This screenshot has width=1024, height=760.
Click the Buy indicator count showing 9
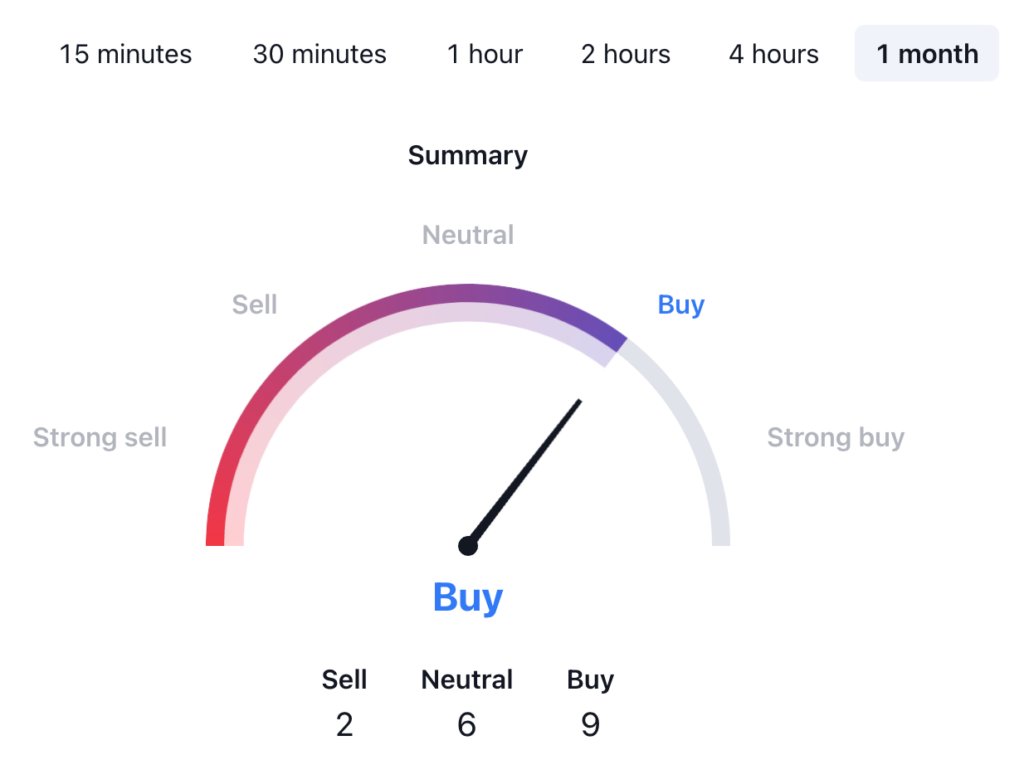[x=590, y=724]
